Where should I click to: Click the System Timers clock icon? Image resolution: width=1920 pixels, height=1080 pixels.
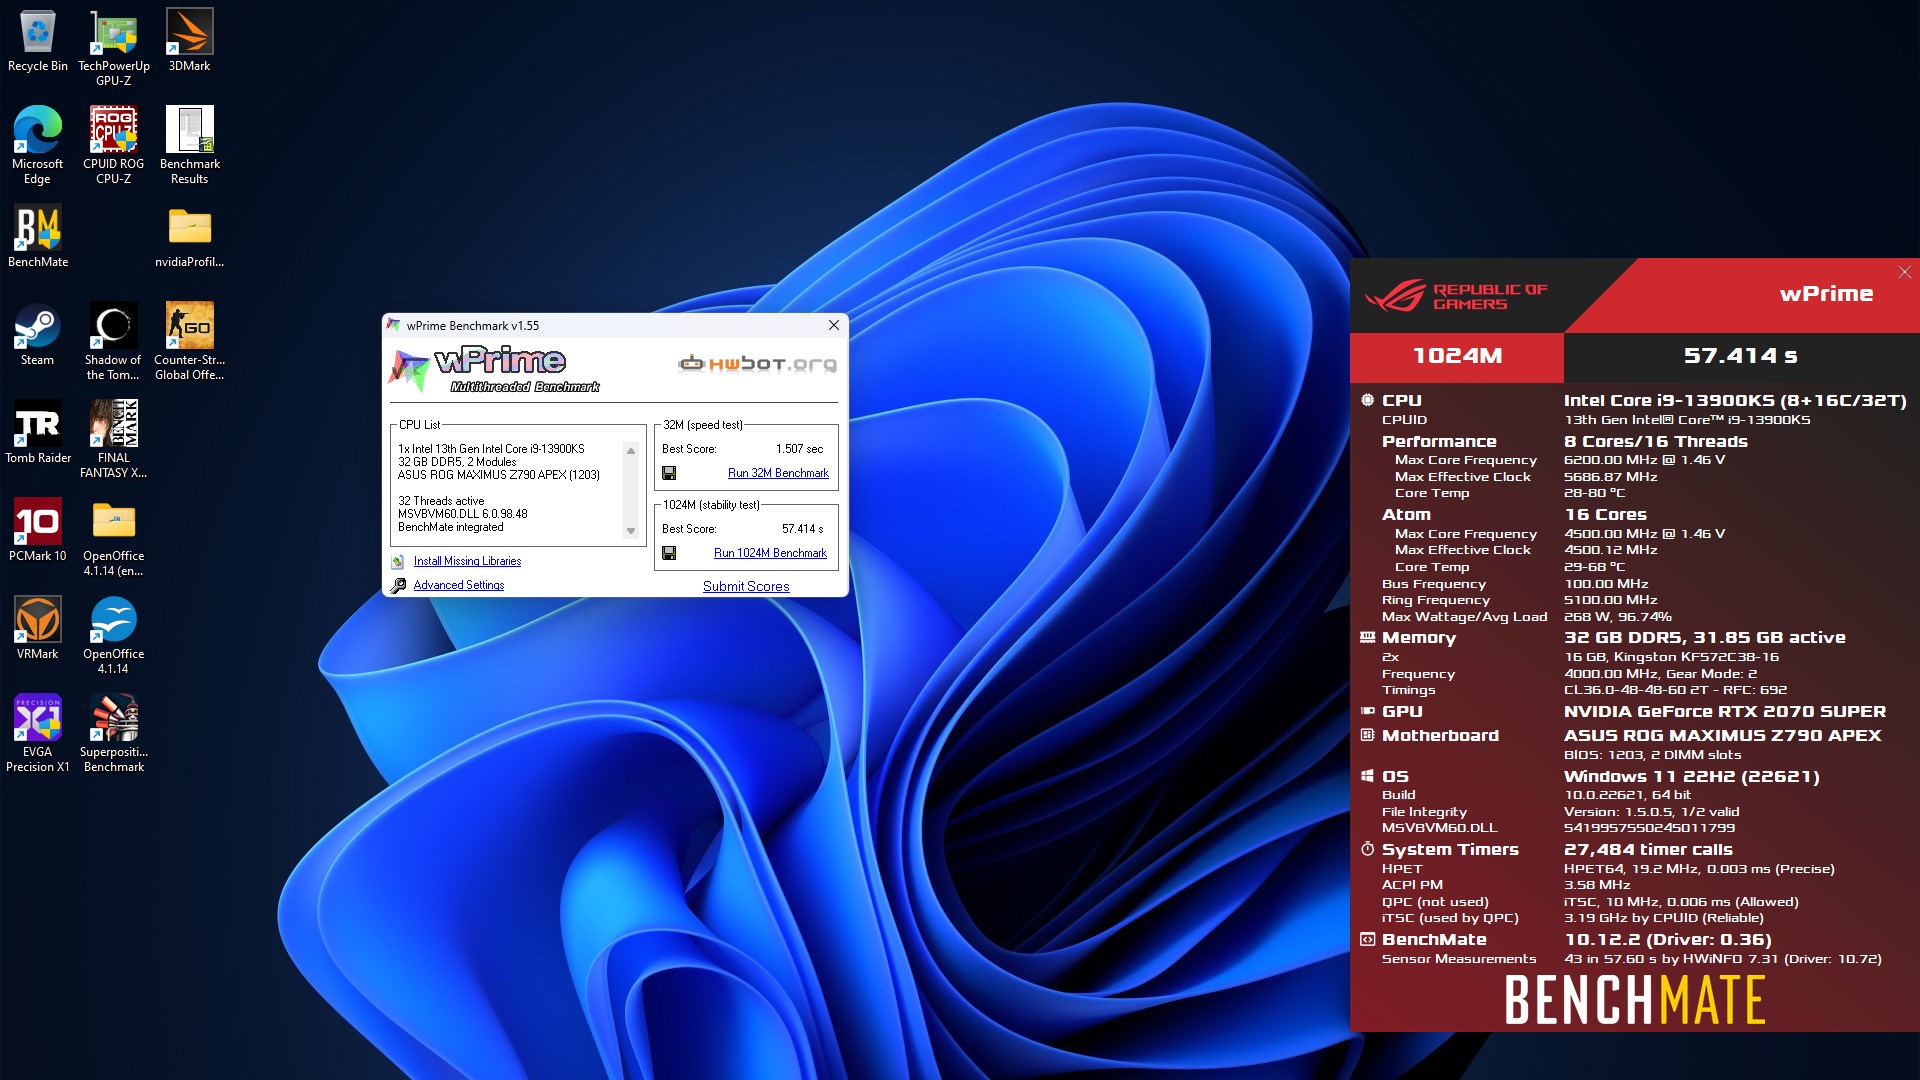1367,849
